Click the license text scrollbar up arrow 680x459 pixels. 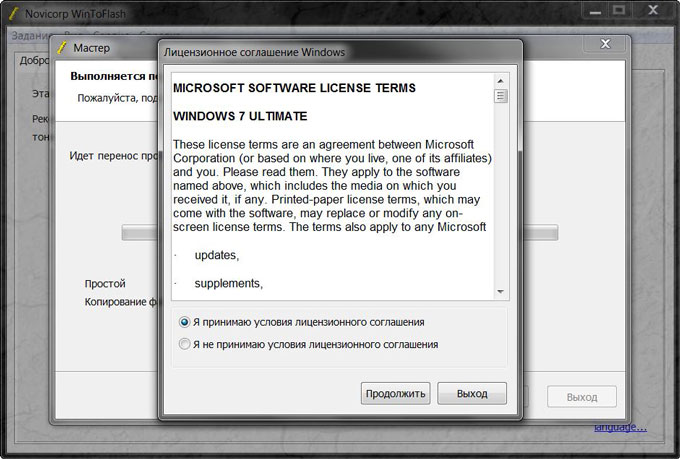[500, 81]
